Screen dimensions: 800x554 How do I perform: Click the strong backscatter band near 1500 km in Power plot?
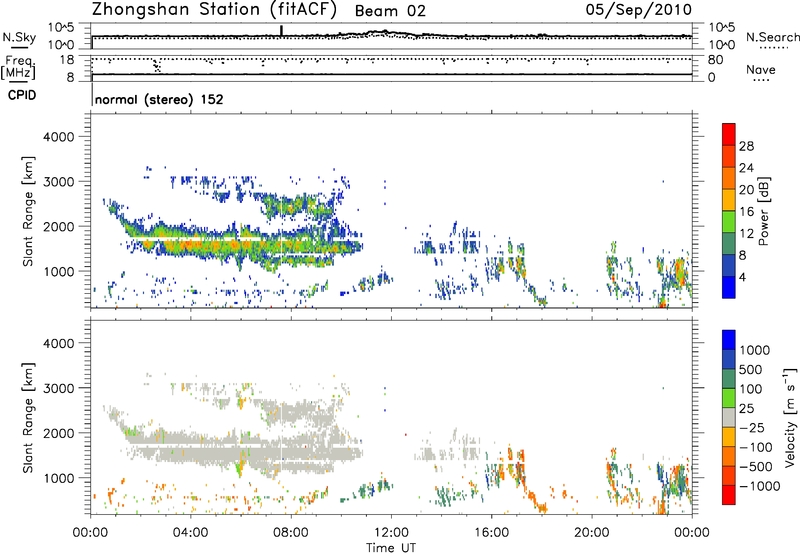pos(245,246)
